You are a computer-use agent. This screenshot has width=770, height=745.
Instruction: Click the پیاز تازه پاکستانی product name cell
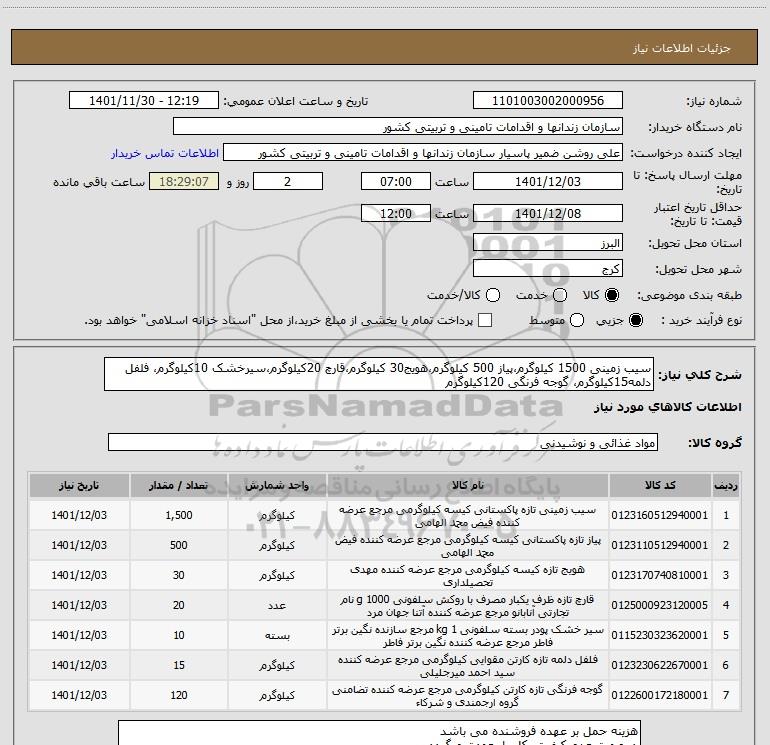tap(468, 545)
